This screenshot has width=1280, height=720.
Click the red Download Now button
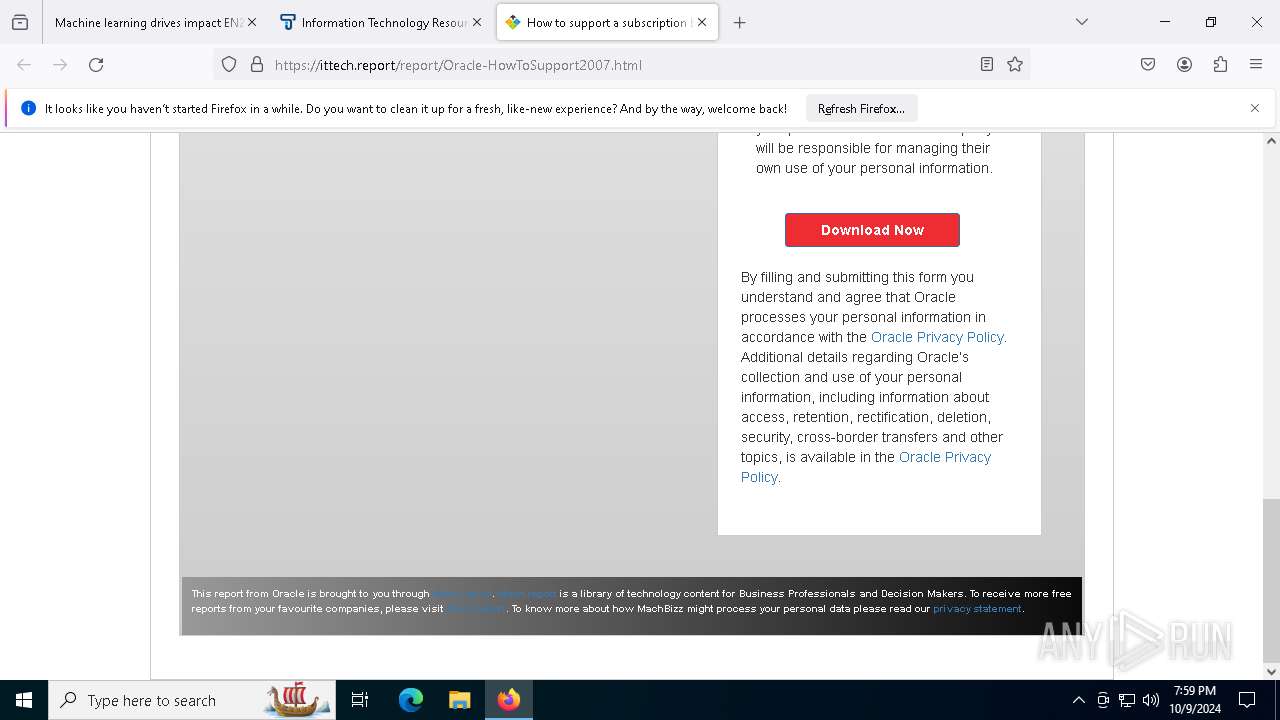(872, 230)
